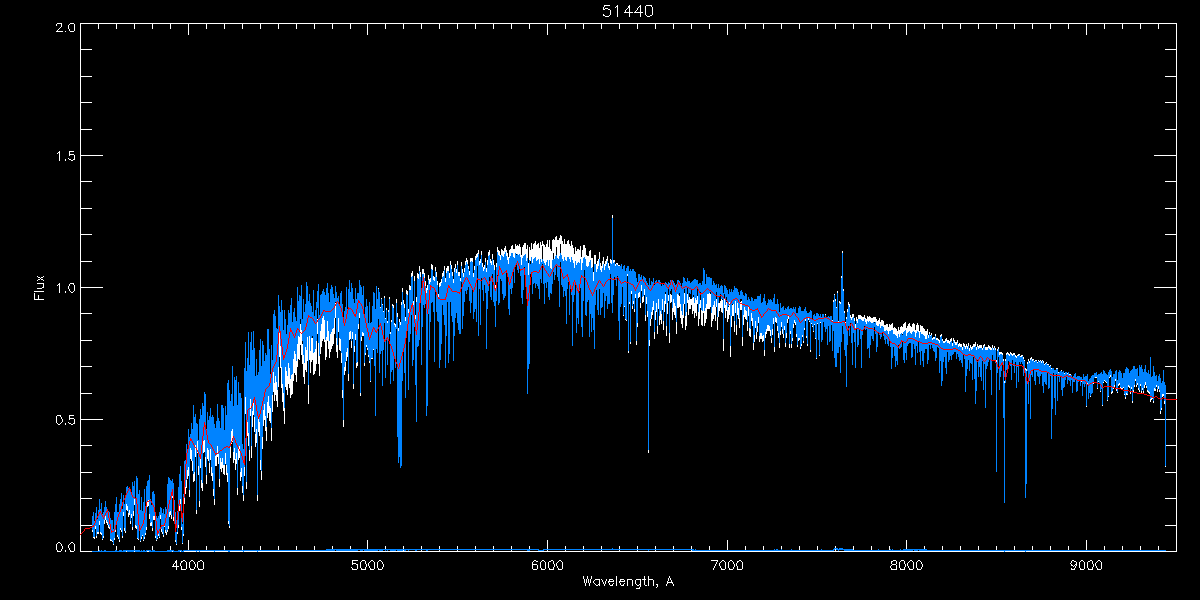The height and width of the screenshot is (600, 1200).
Task: Click the 7000 x-axis tick label
Action: point(727,565)
